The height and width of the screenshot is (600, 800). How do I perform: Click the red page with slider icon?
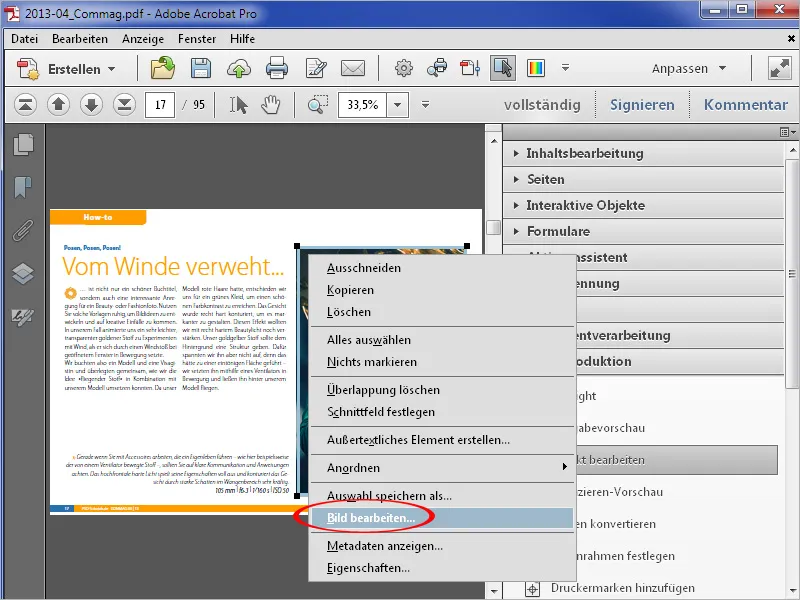470,68
